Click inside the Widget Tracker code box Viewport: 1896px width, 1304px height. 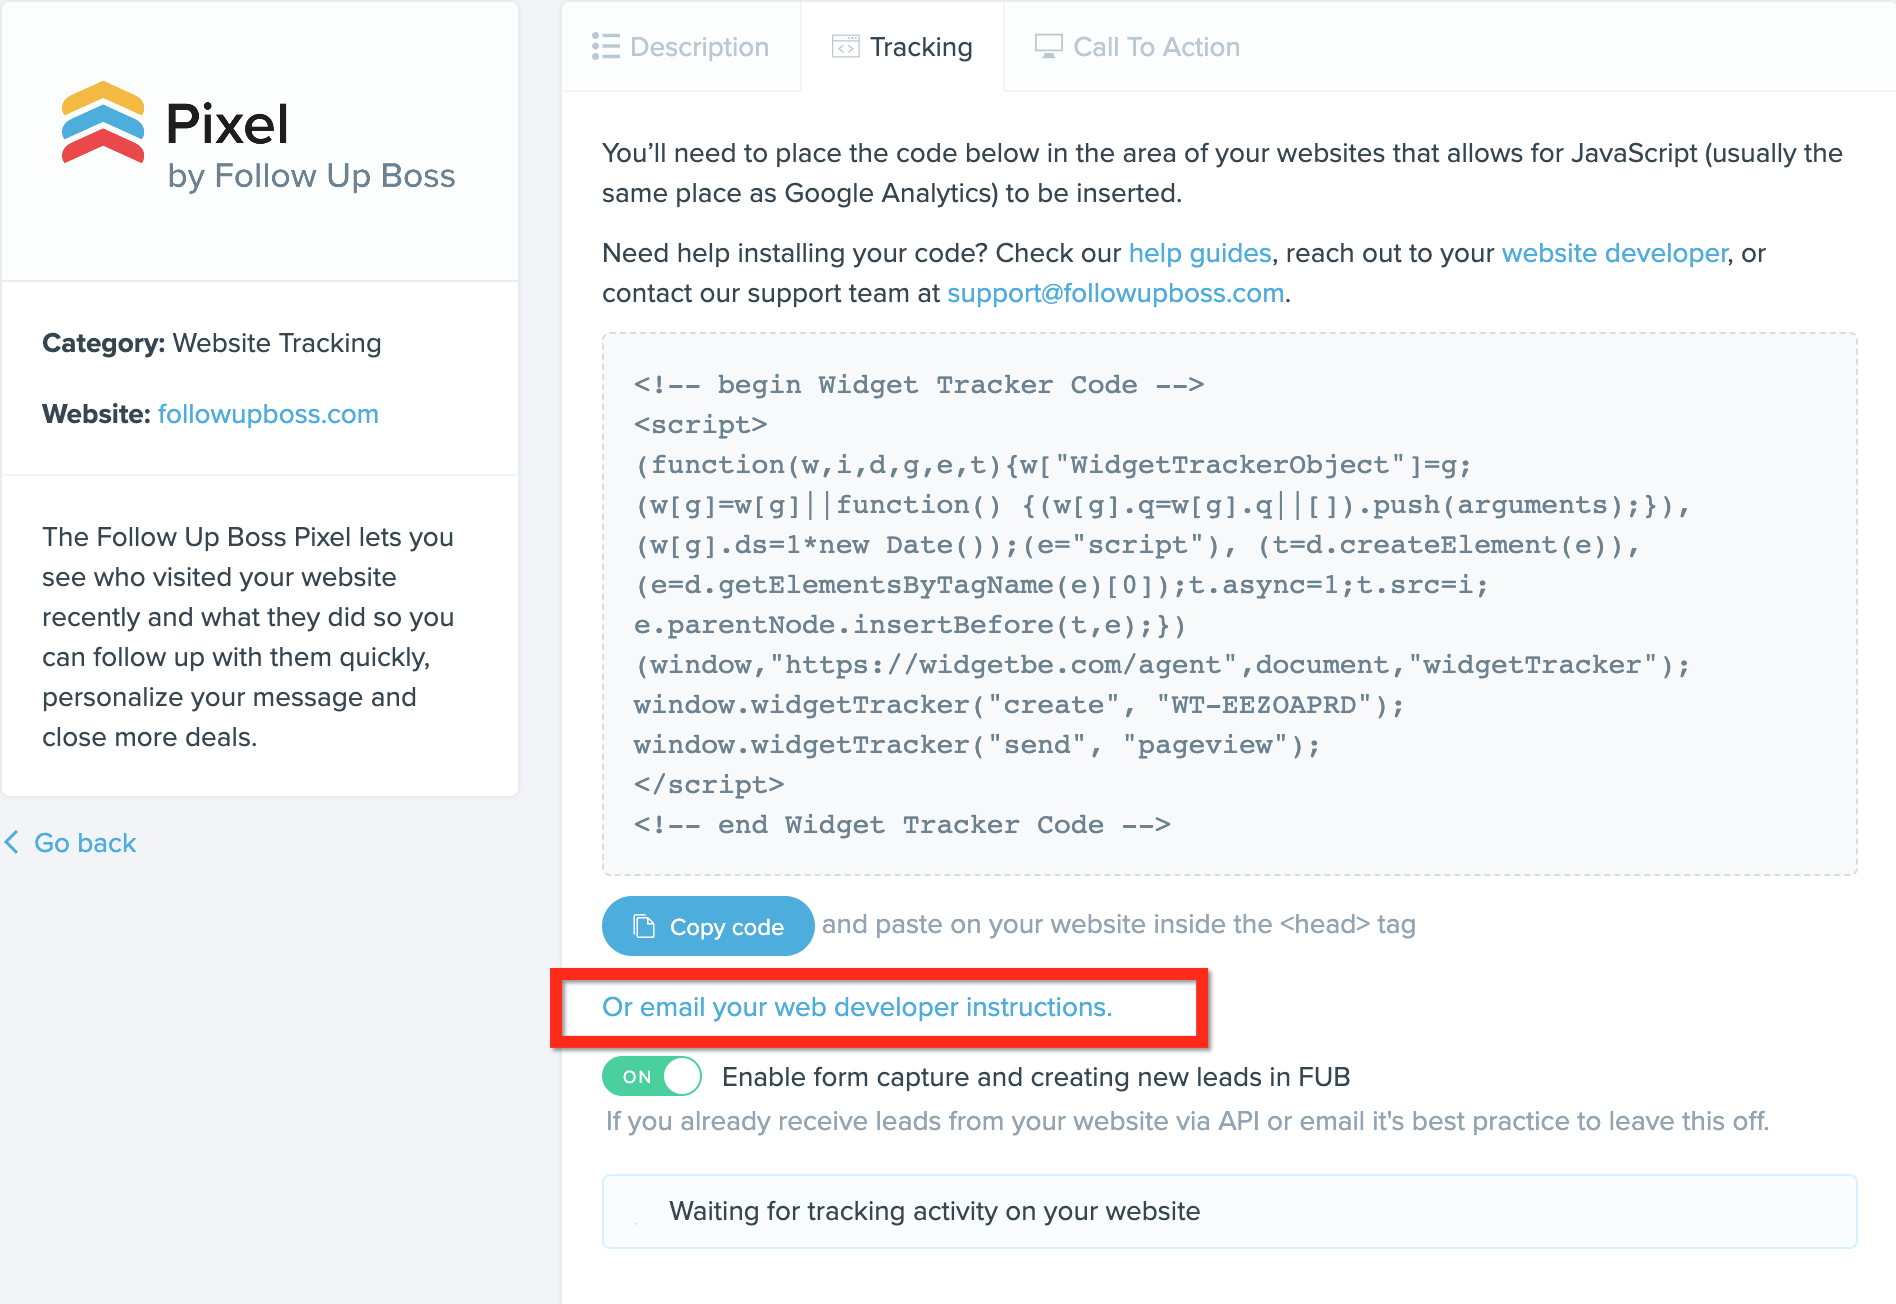[1229, 604]
